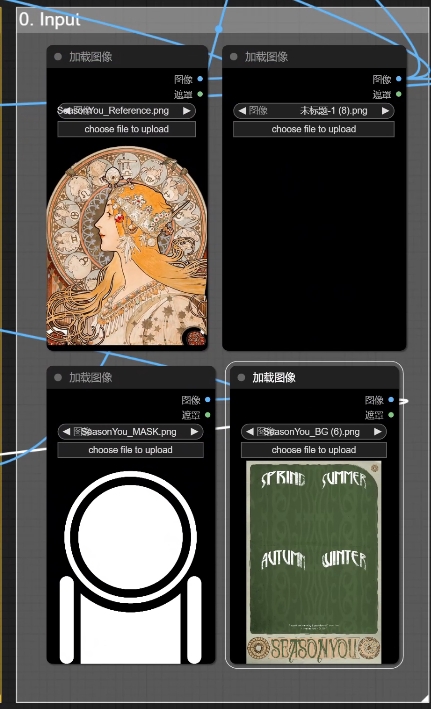431x709 pixels.
Task: Select the 加载图像 title of the SeasonYou_BG node
Action: tap(274, 377)
